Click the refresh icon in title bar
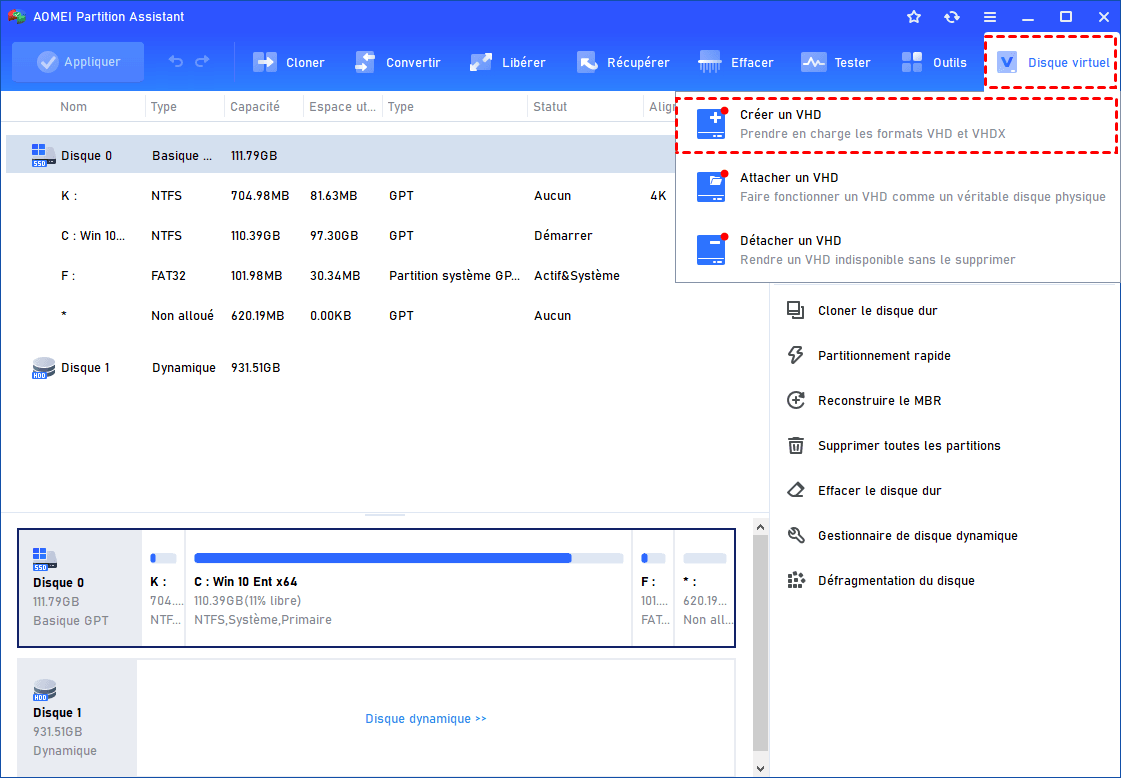The image size is (1121, 778). point(952,16)
